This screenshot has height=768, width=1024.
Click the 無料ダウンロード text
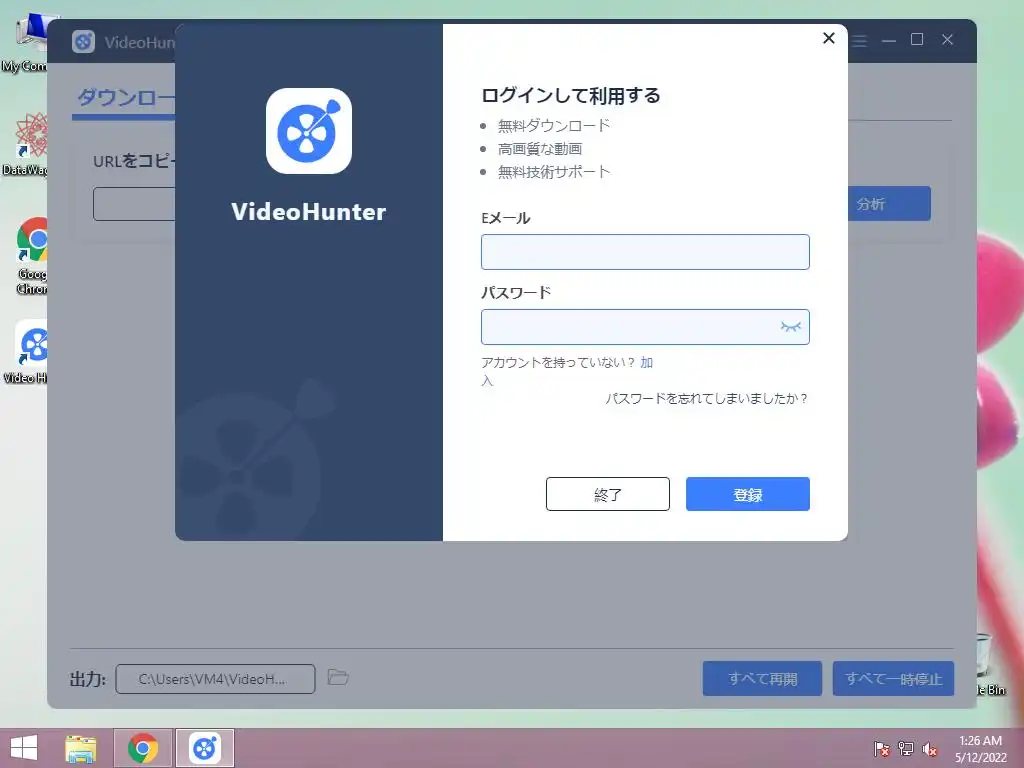[554, 125]
